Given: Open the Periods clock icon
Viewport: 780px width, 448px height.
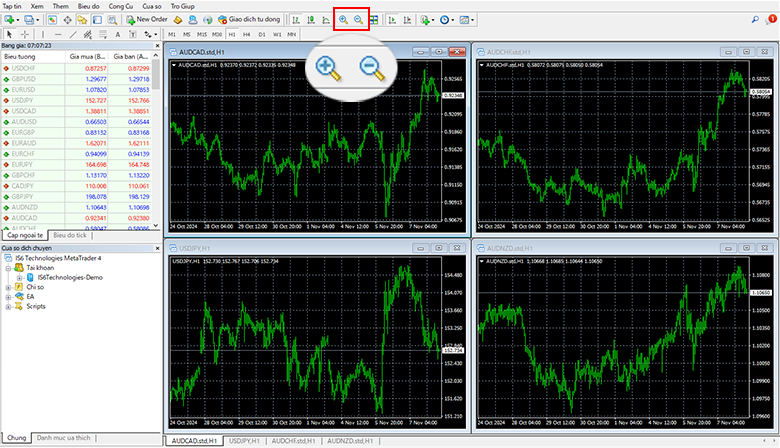Looking at the screenshot, I should coord(445,20).
